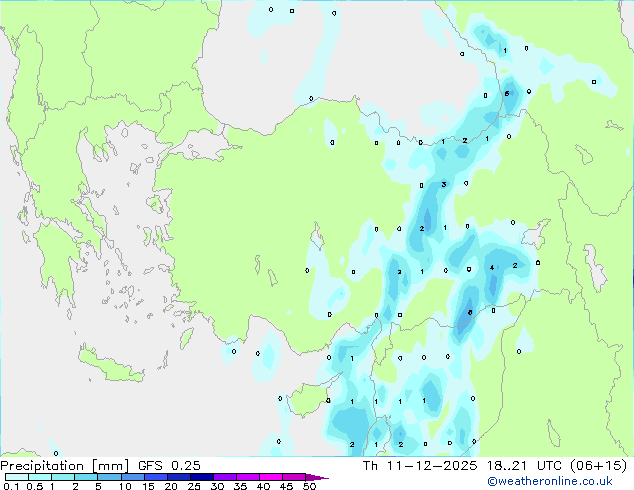Pick the 25–30 mm dark navy legend box
The height and width of the screenshot is (490, 634).
click(202, 477)
